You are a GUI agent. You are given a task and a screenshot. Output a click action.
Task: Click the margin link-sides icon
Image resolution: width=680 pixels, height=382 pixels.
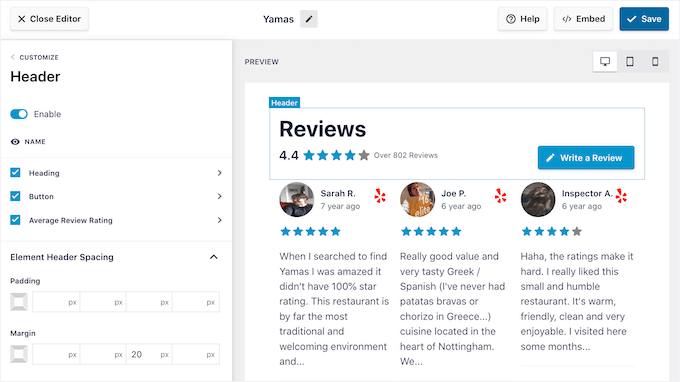pyautogui.click(x=19, y=354)
